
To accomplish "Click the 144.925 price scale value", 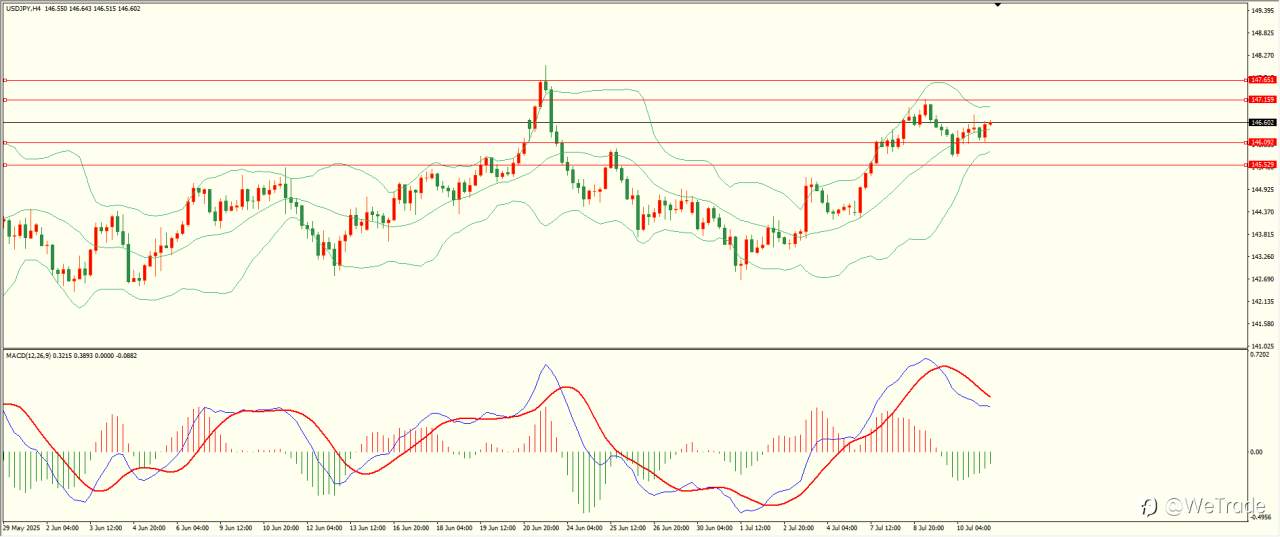I will [1262, 189].
